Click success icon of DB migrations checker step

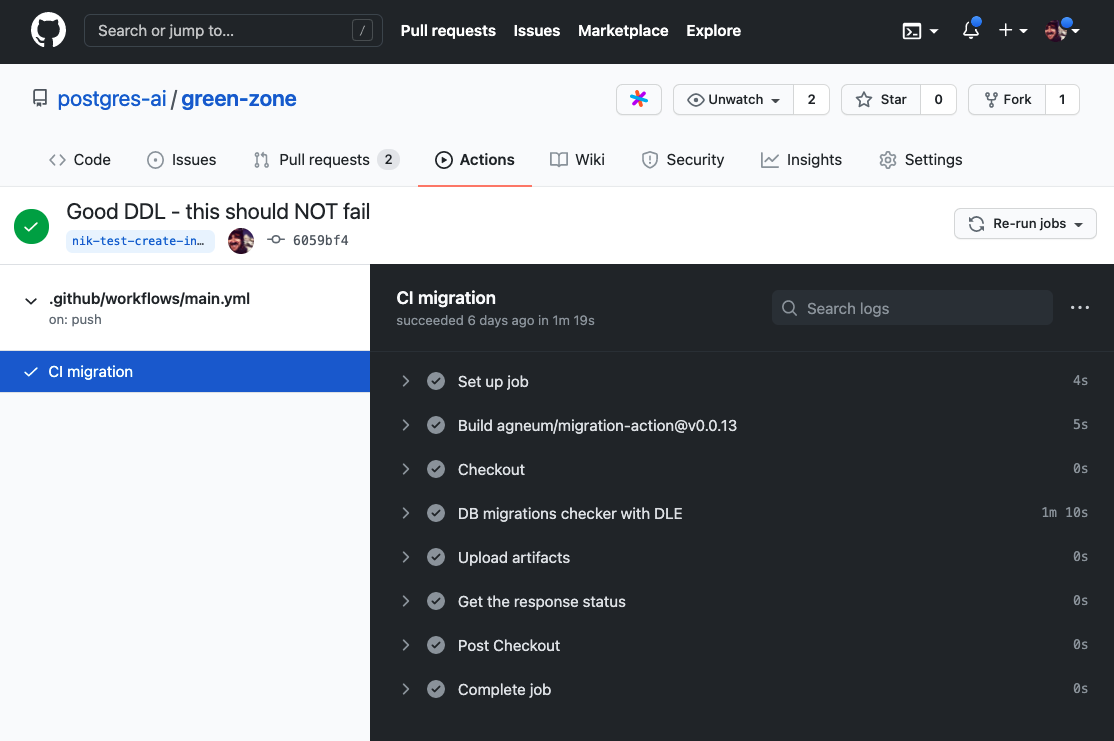[x=436, y=514]
